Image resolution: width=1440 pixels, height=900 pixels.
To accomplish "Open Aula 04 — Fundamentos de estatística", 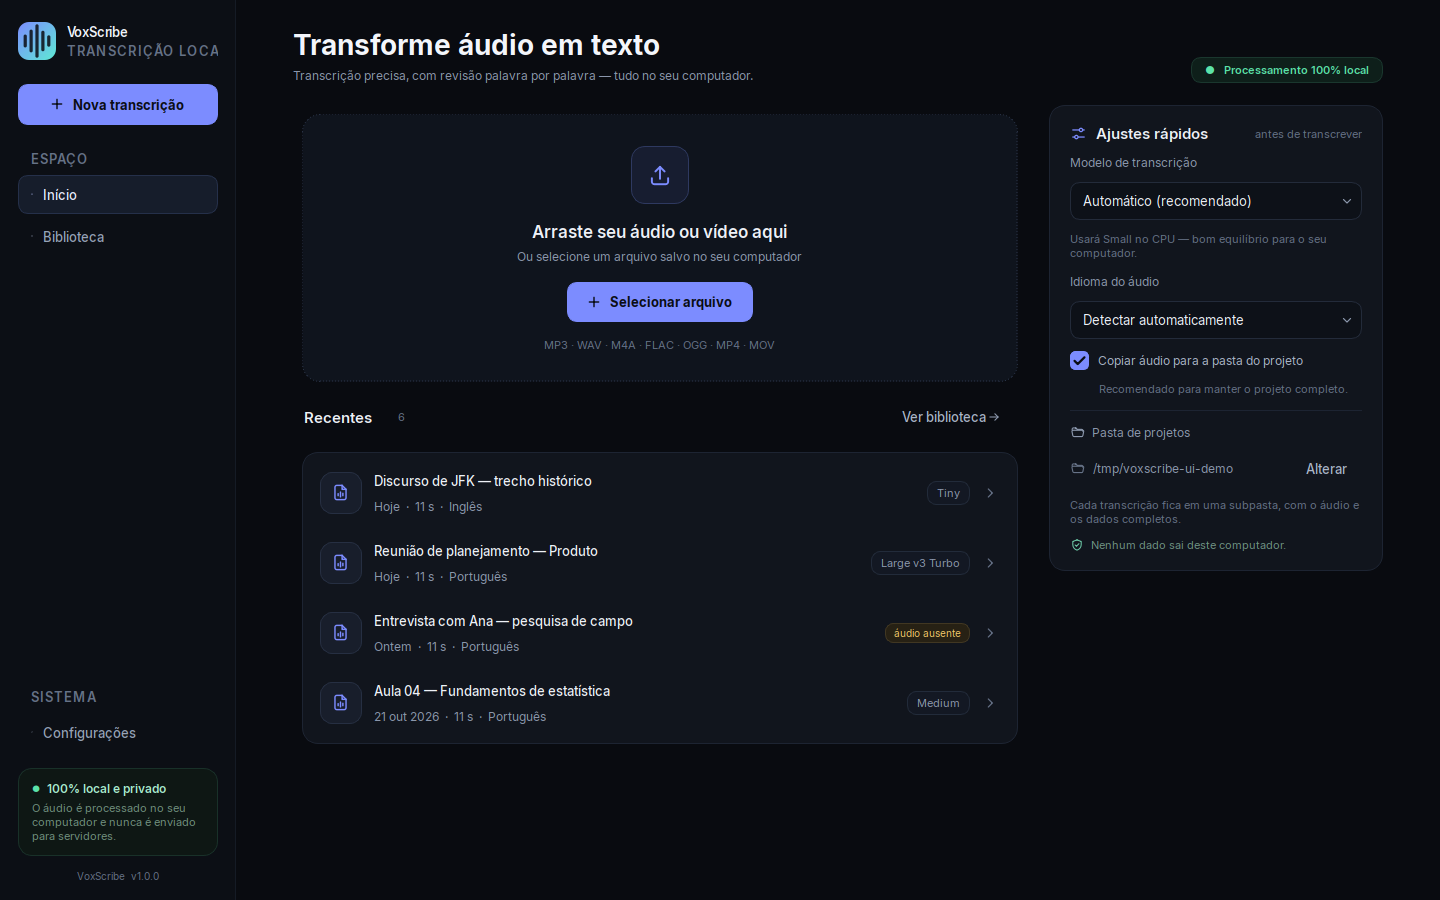I will click(x=660, y=703).
